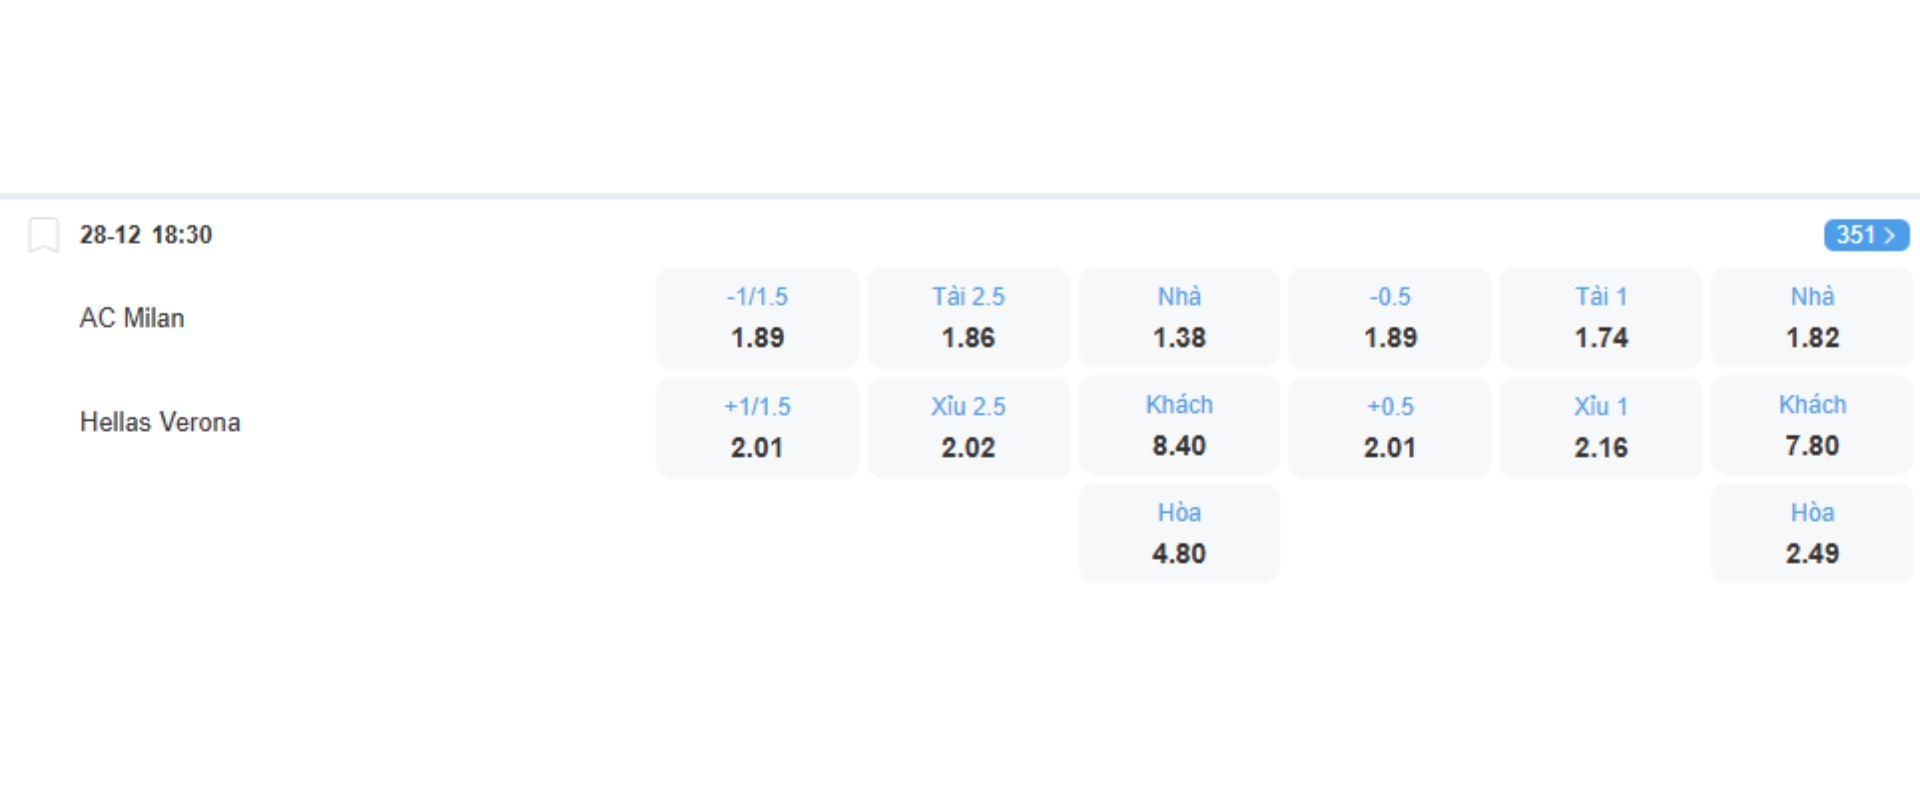Bet on first-half Khách at 7.80
Image resolution: width=1920 pixels, height=792 pixels.
pos(1812,426)
